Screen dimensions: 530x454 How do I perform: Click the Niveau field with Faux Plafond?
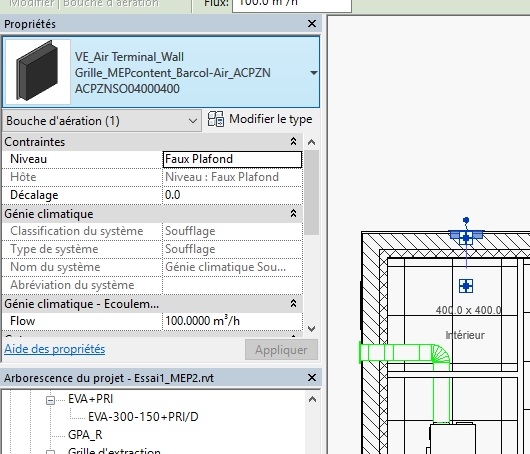(232, 159)
